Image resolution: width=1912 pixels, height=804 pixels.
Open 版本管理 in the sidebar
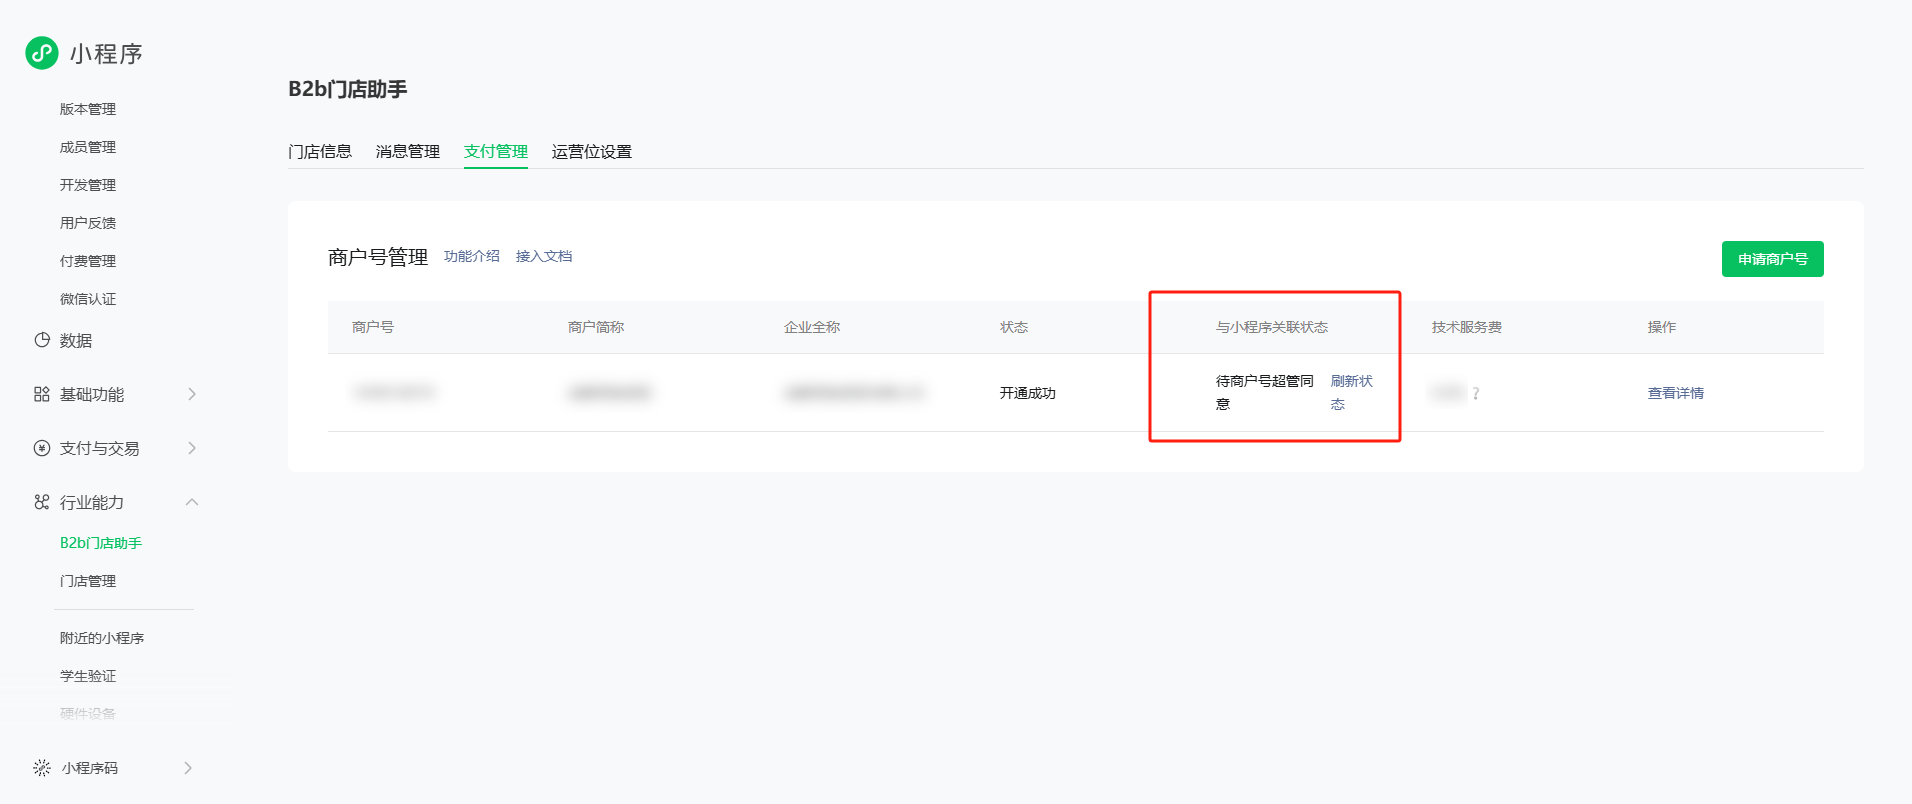[x=88, y=109]
